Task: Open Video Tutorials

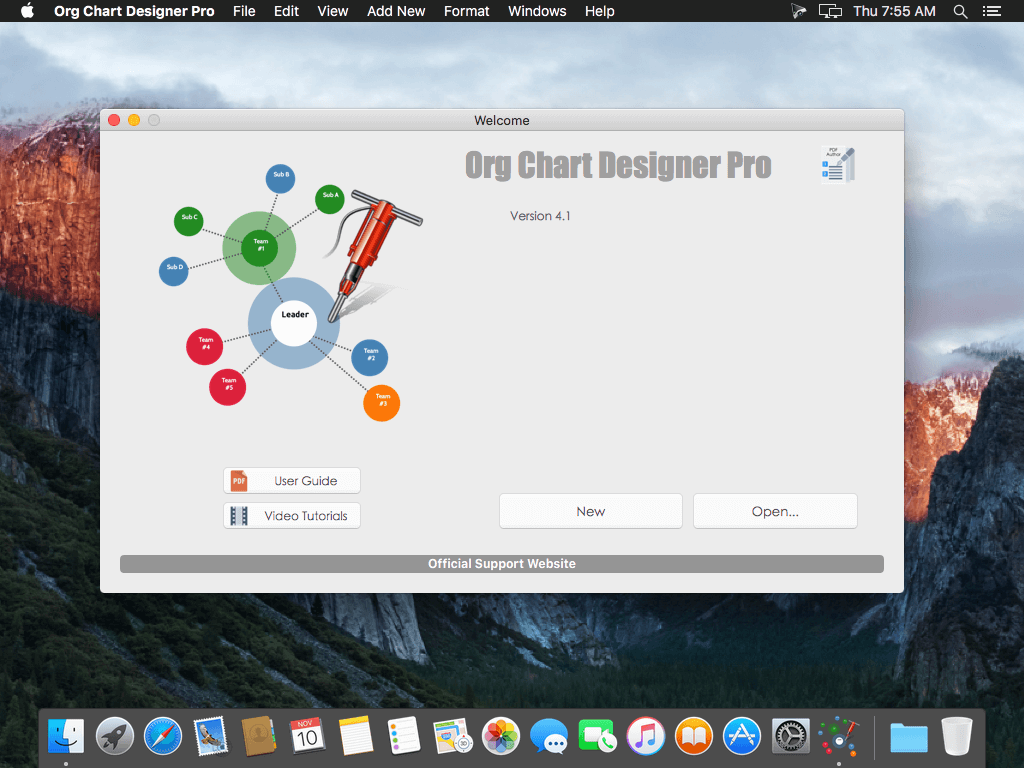Action: [291, 516]
